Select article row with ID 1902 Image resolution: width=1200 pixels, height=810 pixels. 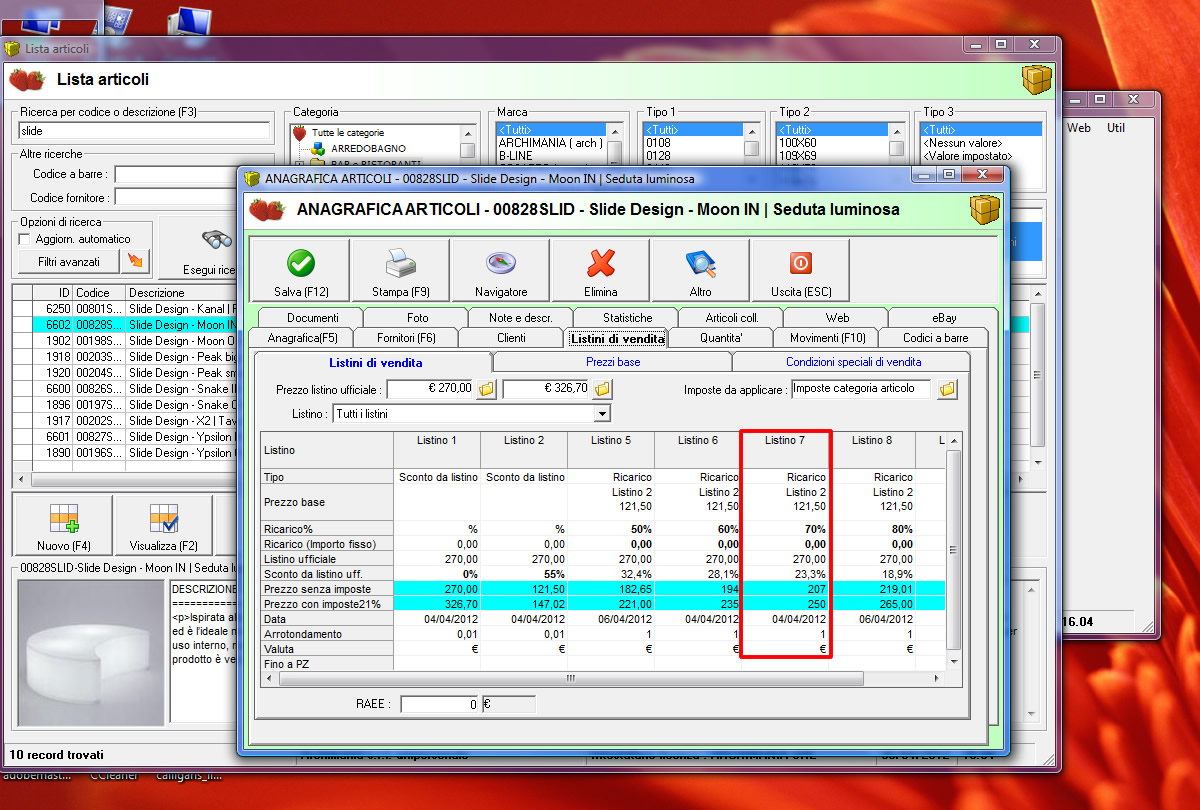125,341
